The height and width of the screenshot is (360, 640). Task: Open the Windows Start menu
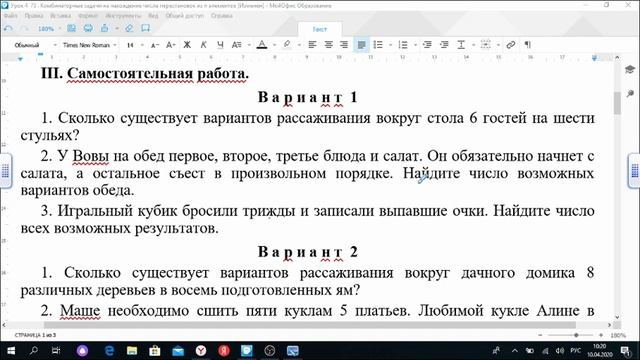[11, 351]
